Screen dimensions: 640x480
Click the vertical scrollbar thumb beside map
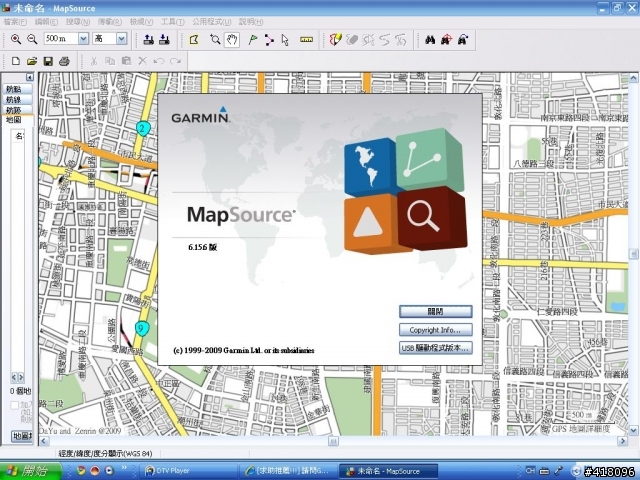633,254
